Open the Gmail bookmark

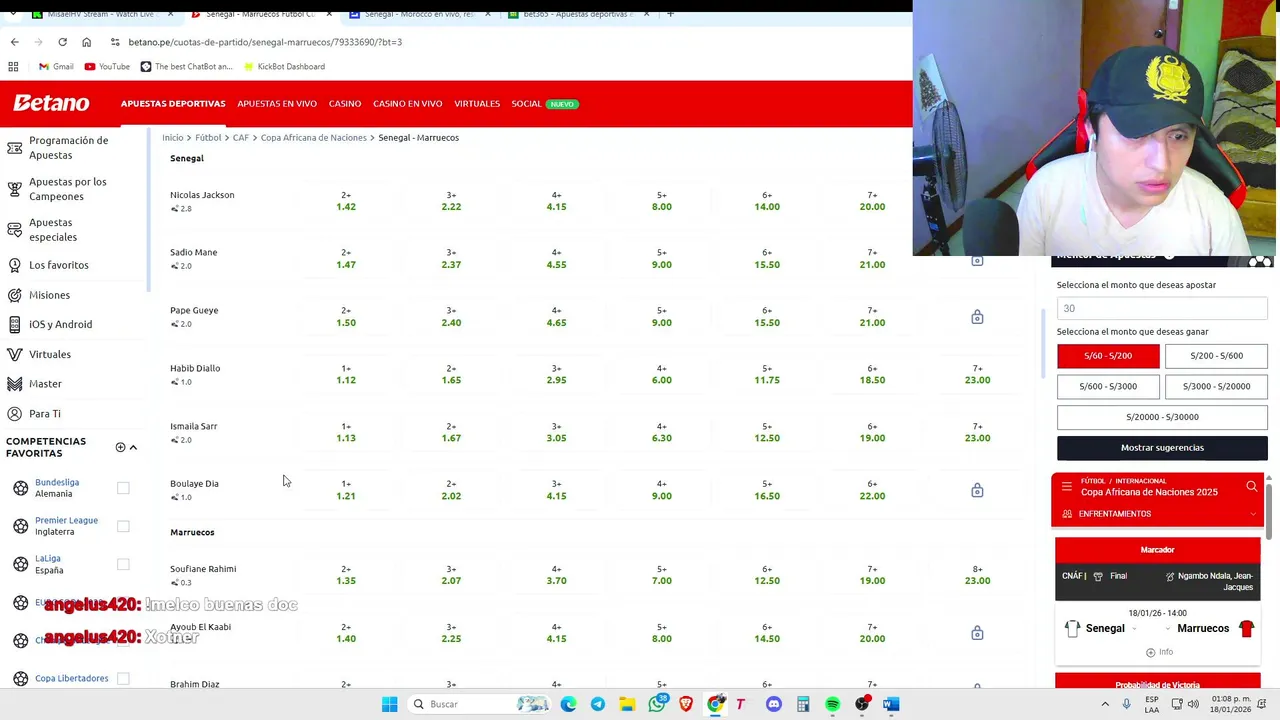[56, 66]
